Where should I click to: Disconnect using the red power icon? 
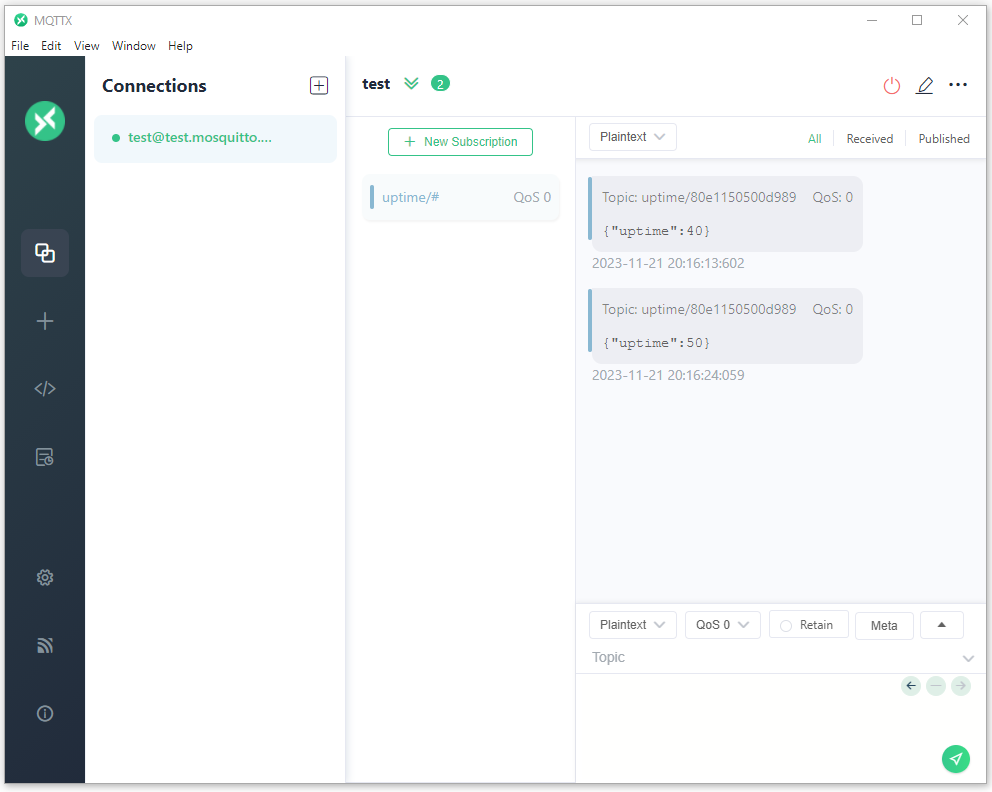(x=891, y=85)
